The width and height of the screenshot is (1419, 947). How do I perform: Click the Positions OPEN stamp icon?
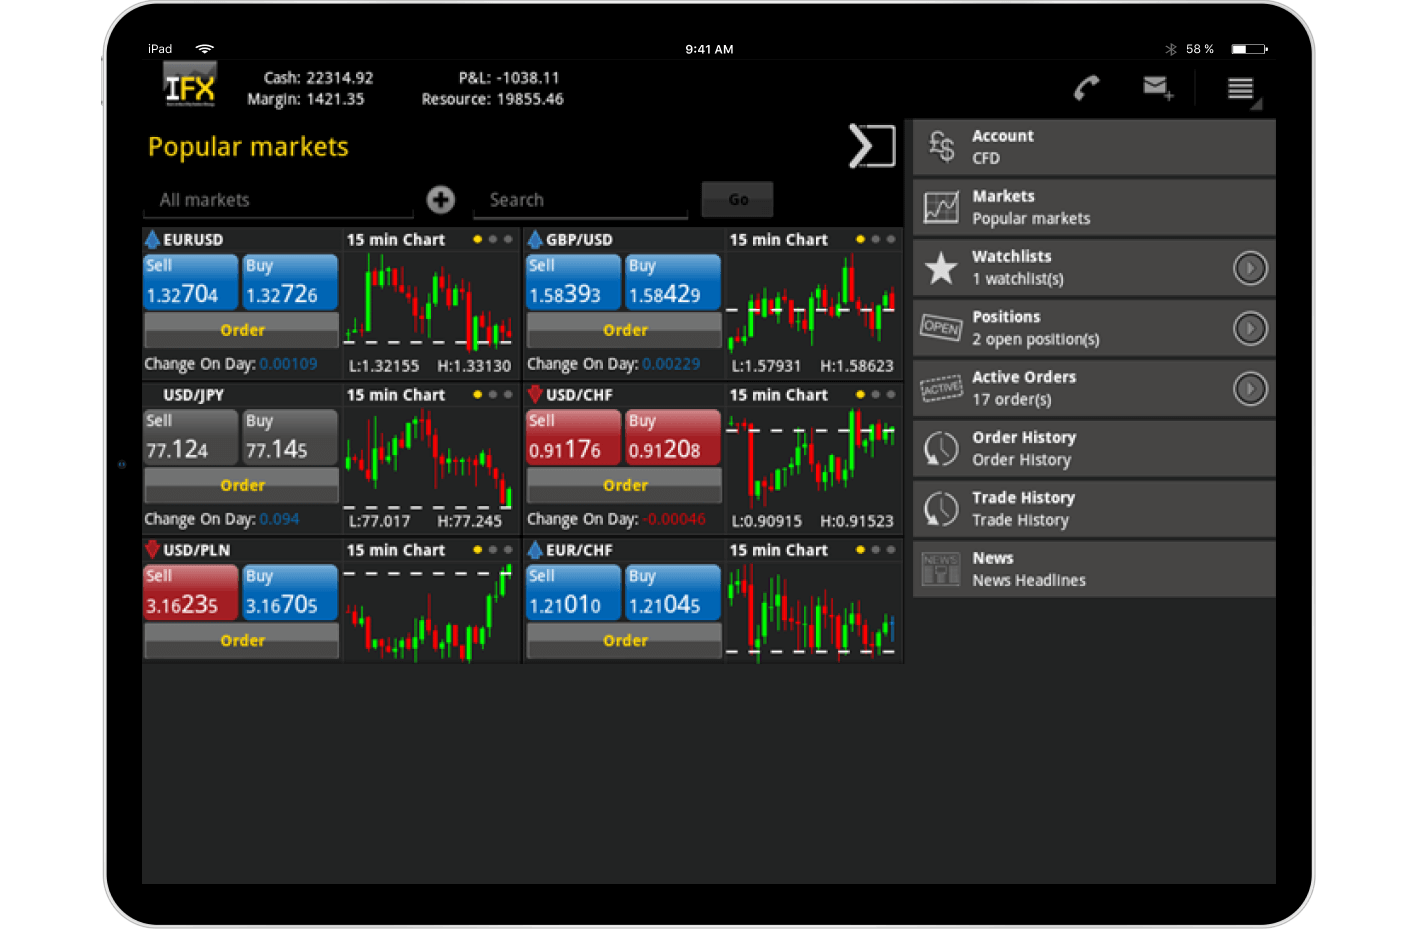click(941, 328)
